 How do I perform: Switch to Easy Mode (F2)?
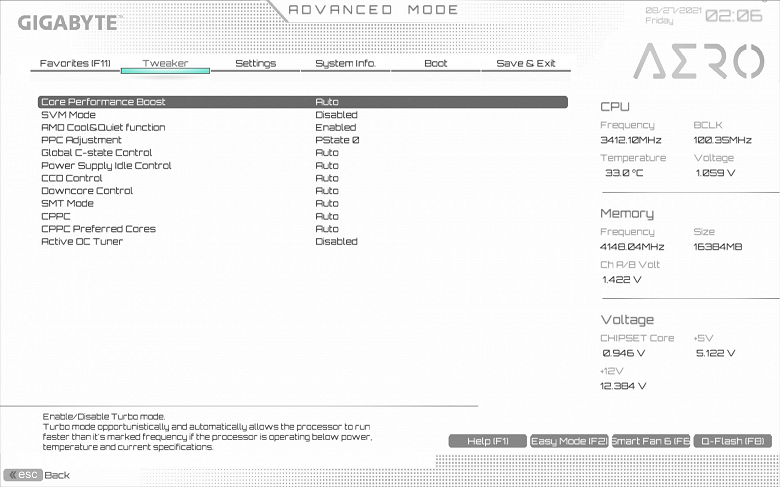[x=569, y=441]
